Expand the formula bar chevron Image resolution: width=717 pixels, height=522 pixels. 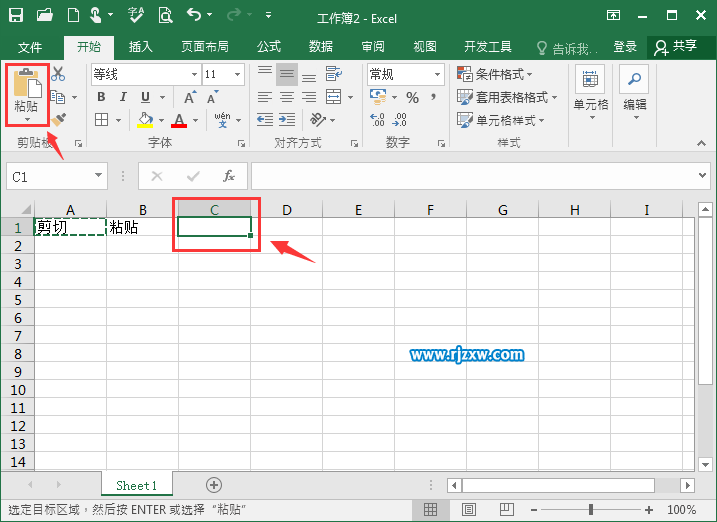[702, 176]
